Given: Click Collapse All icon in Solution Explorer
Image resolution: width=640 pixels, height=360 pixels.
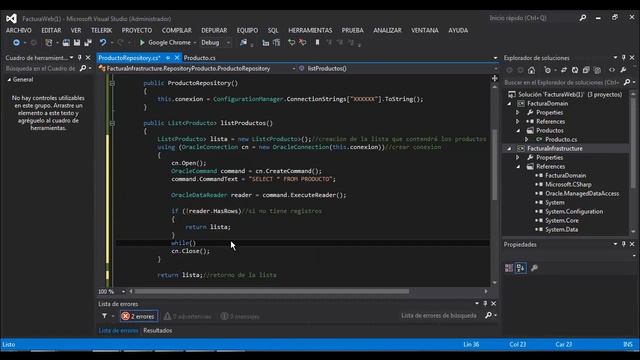Looking at the screenshot, I should (x=586, y=70).
